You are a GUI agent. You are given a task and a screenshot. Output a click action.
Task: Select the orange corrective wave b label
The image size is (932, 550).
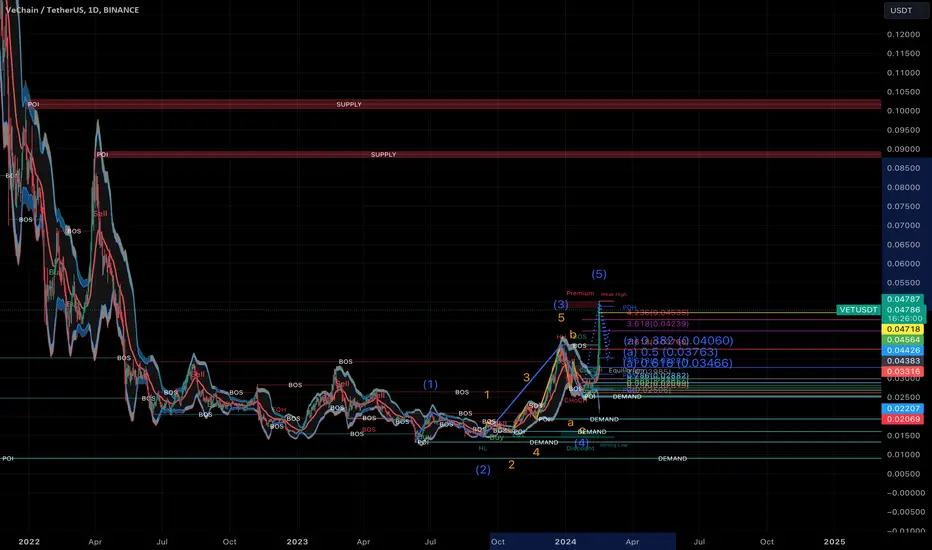[572, 335]
